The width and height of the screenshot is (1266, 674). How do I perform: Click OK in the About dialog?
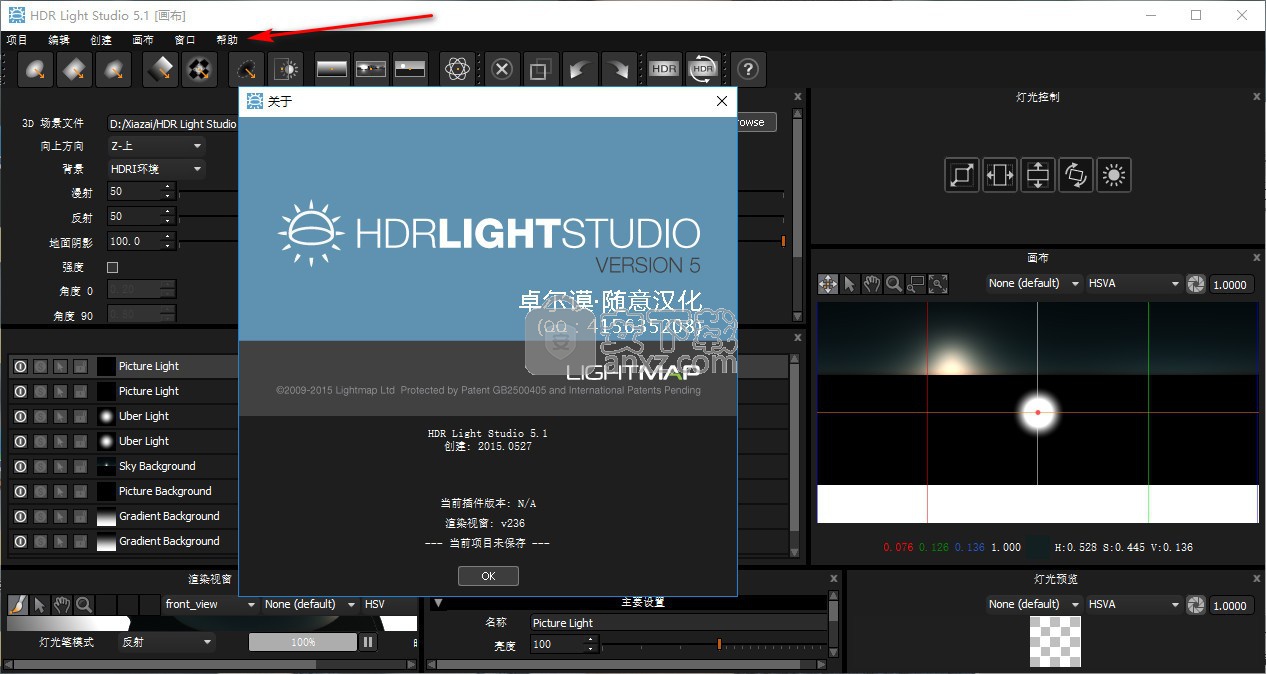[488, 576]
